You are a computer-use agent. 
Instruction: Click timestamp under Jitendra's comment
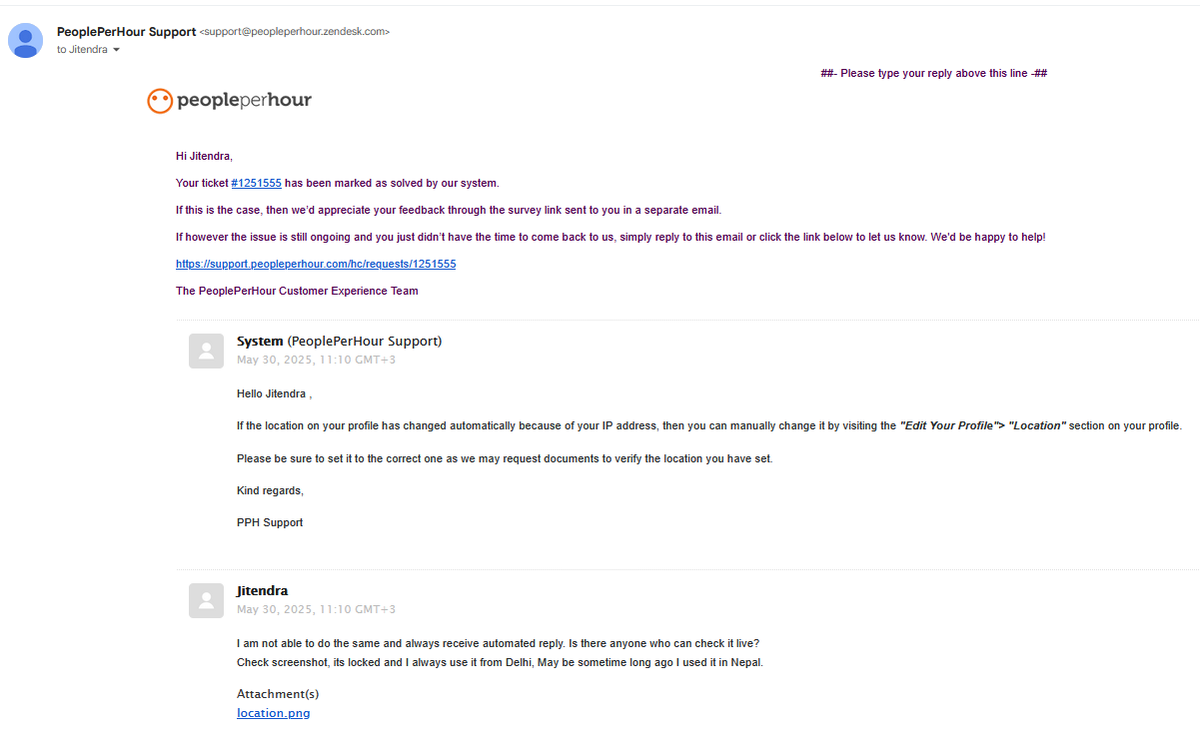(x=316, y=609)
